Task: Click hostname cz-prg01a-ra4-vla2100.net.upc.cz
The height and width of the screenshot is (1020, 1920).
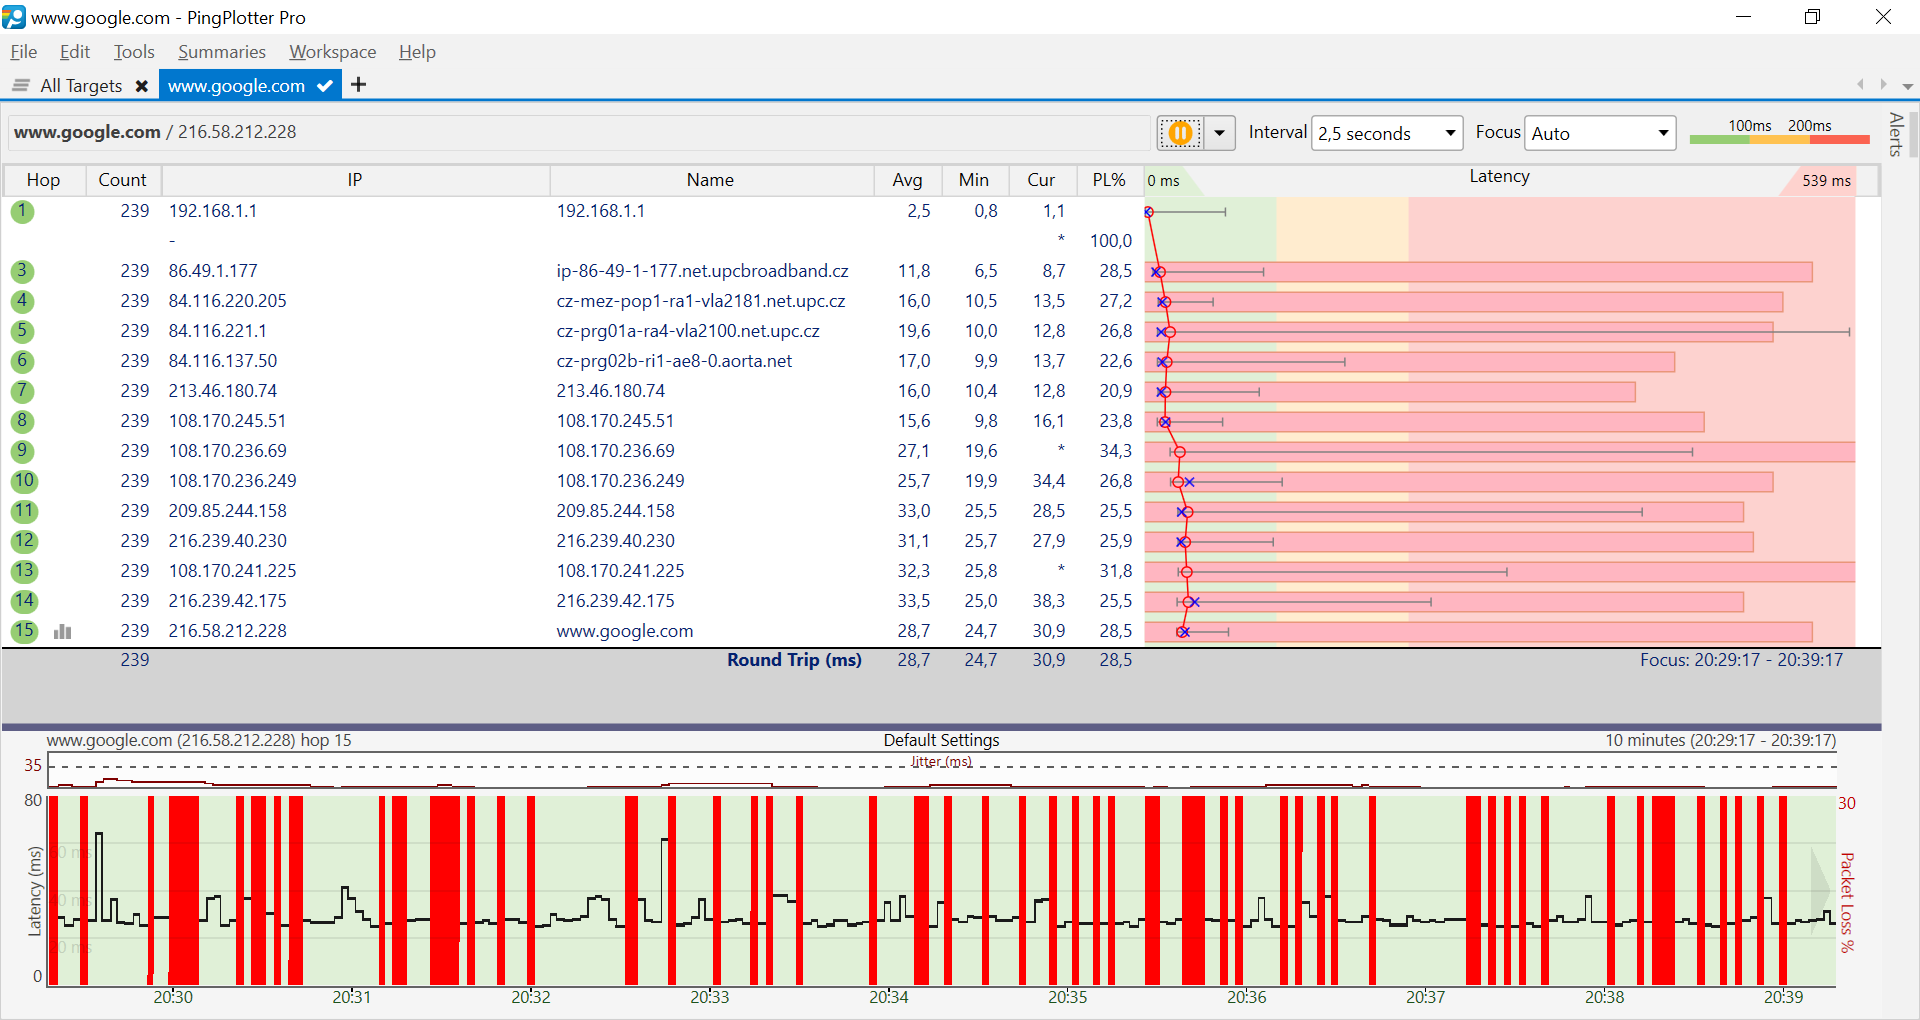Action: (688, 331)
